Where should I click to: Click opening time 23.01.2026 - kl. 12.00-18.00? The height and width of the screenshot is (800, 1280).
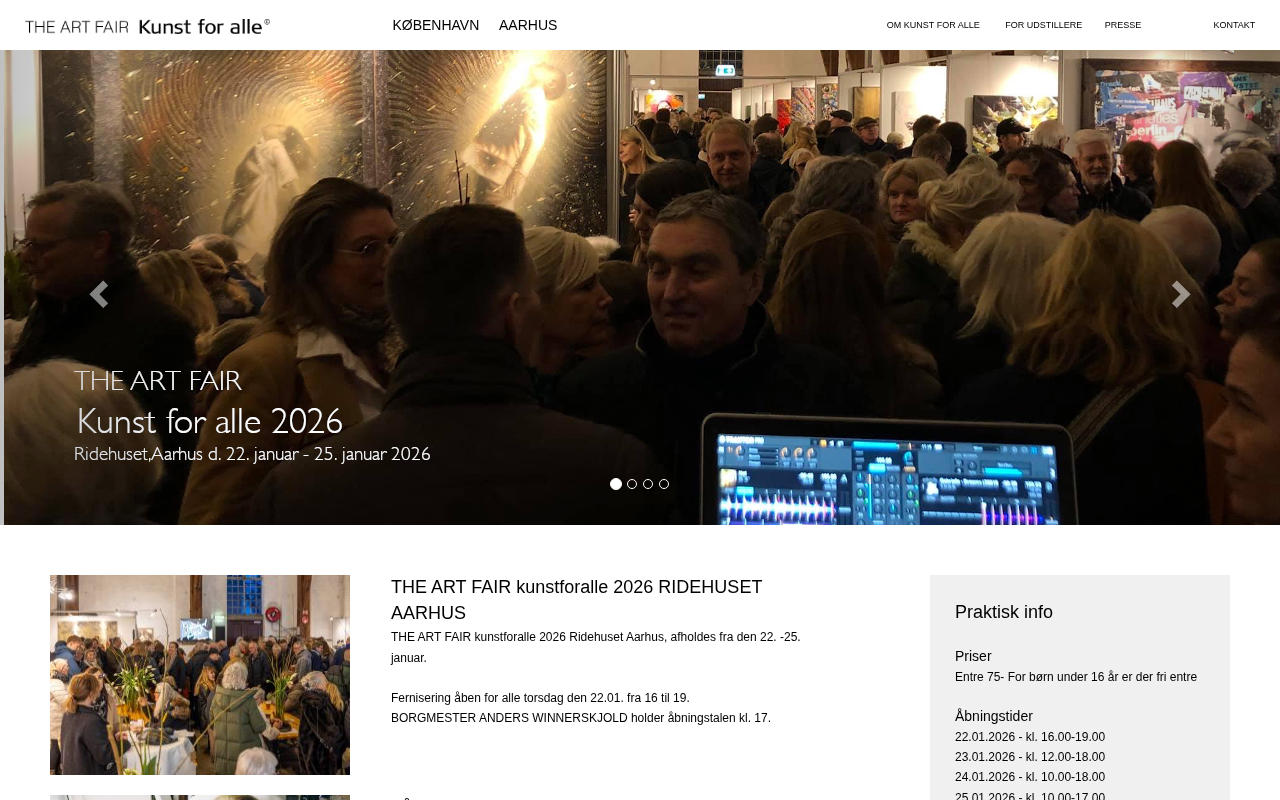click(1030, 757)
